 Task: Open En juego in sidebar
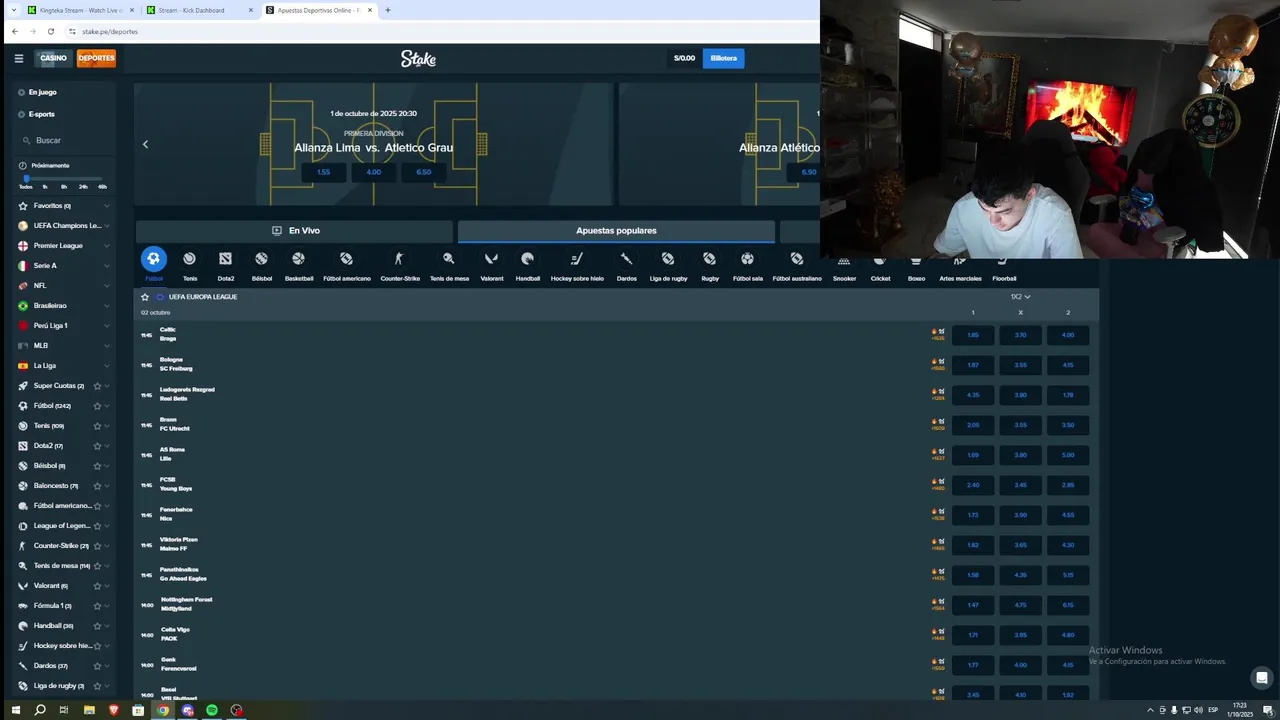click(42, 92)
